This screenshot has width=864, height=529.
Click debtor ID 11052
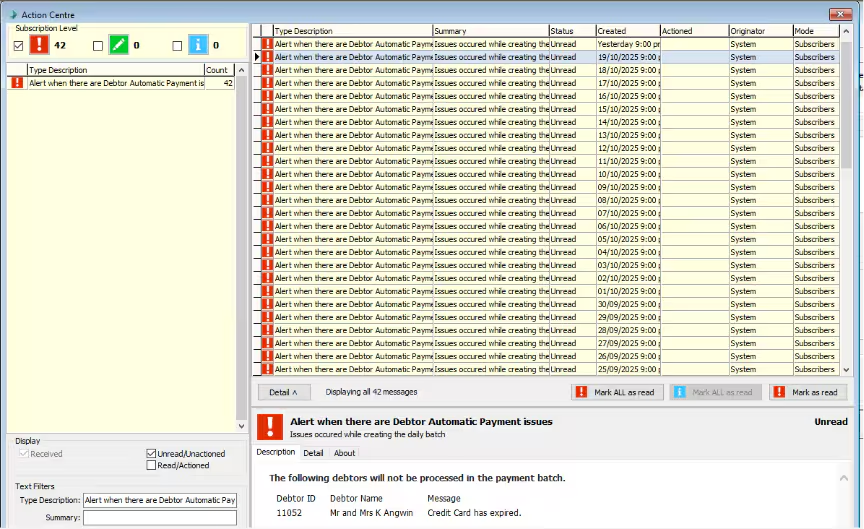[x=289, y=512]
